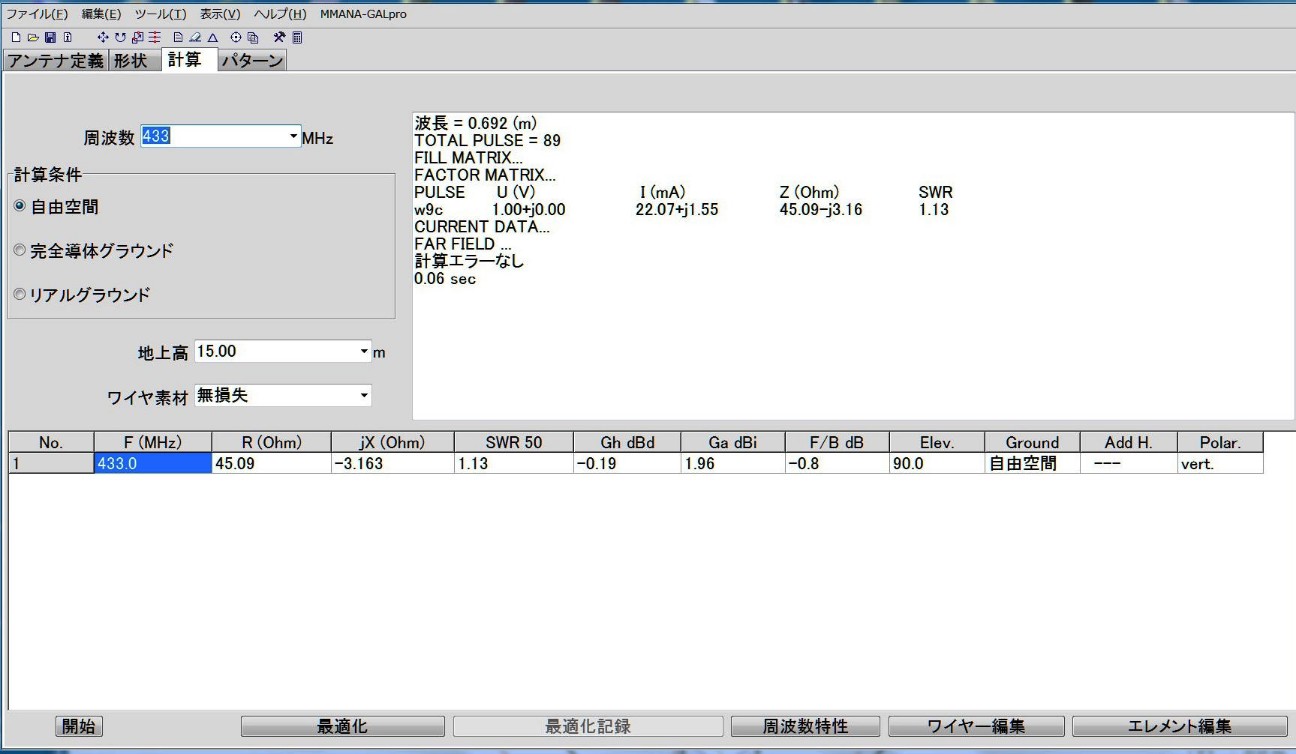
Task: Expand the ワイヤ素材 wire material dropdown arrow
Action: click(364, 396)
